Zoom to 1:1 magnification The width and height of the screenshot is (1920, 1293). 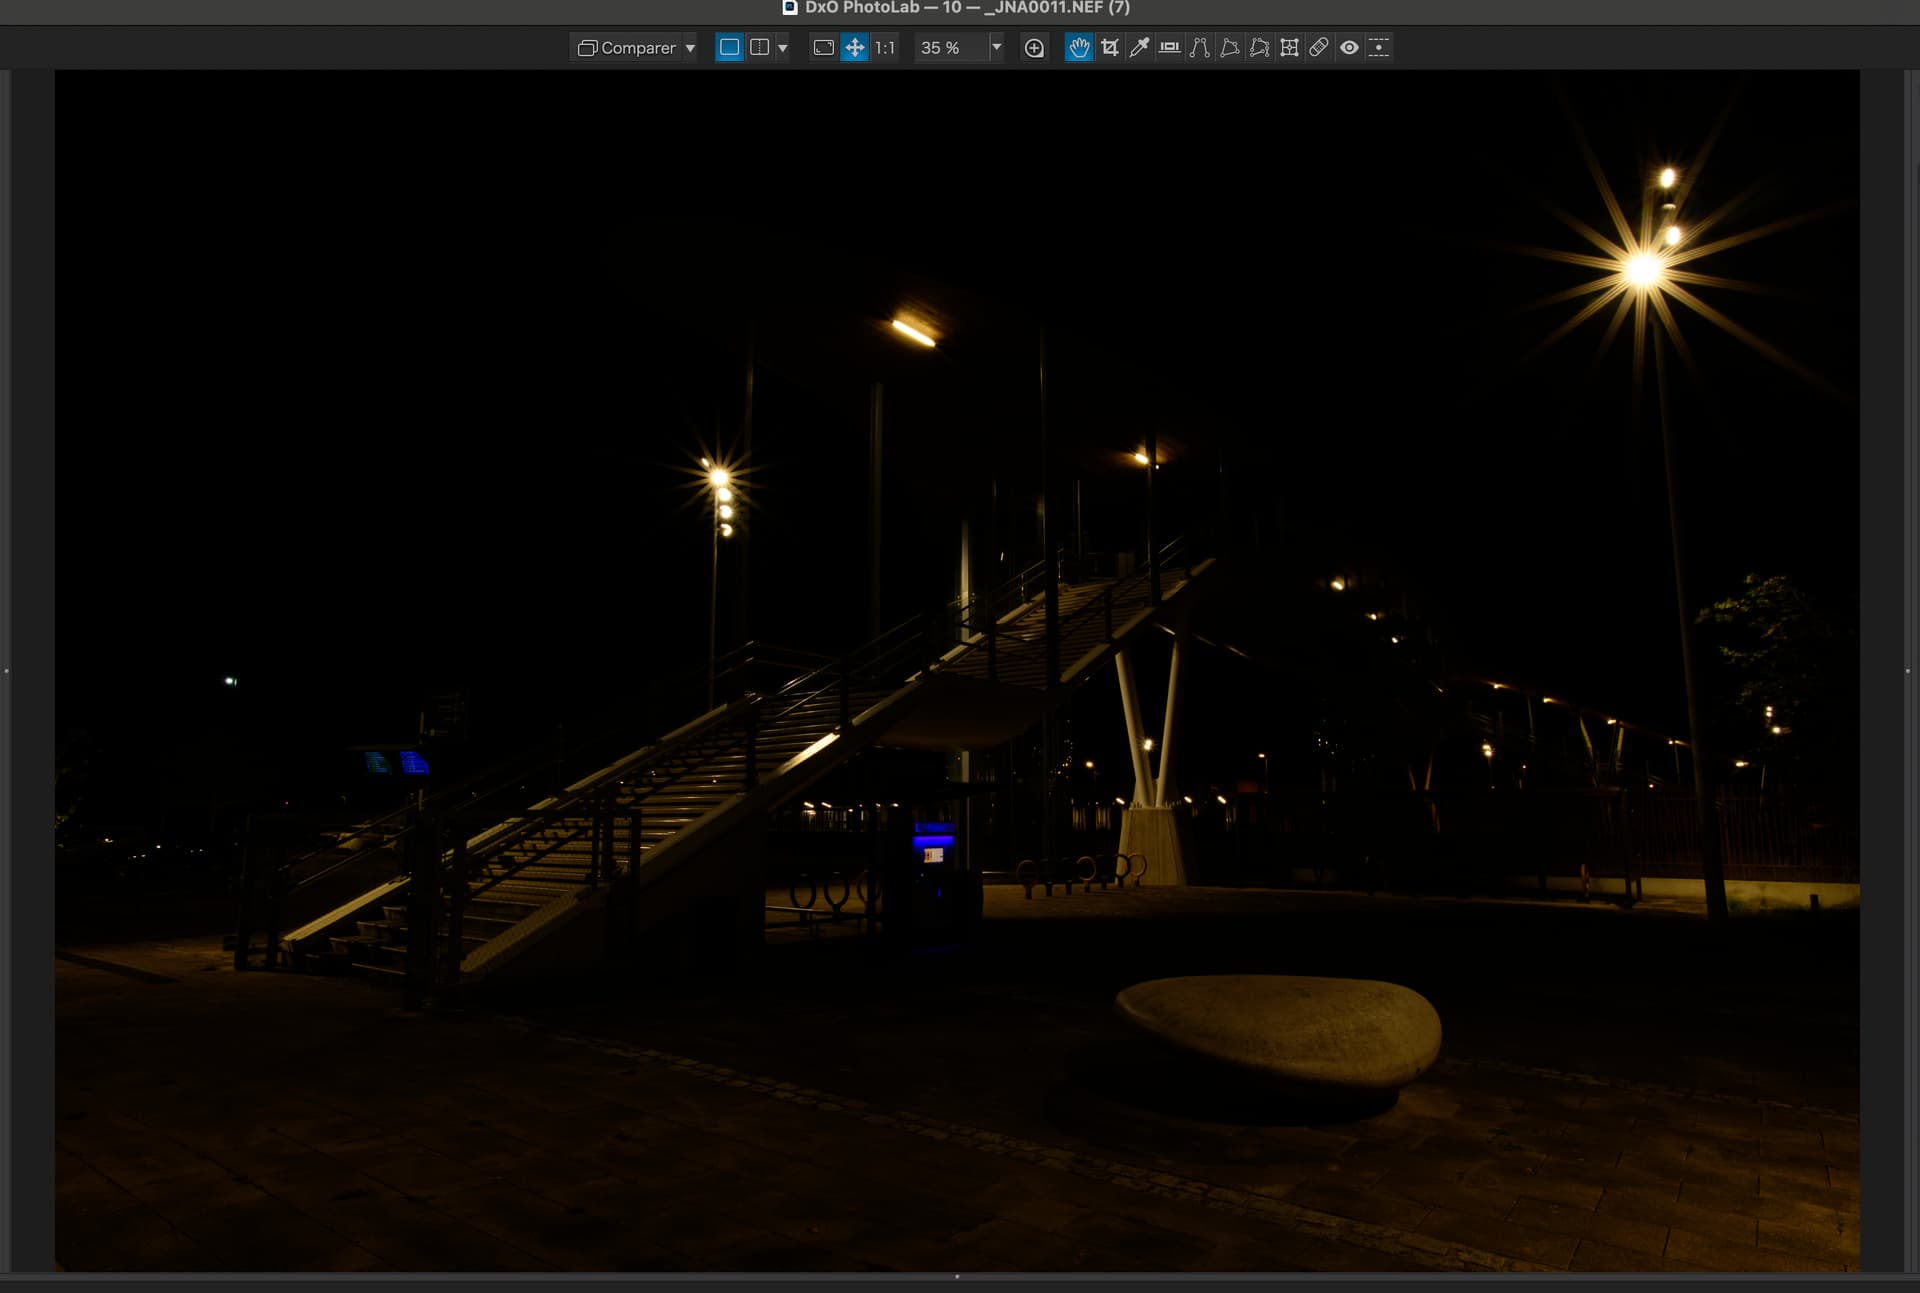[x=885, y=47]
